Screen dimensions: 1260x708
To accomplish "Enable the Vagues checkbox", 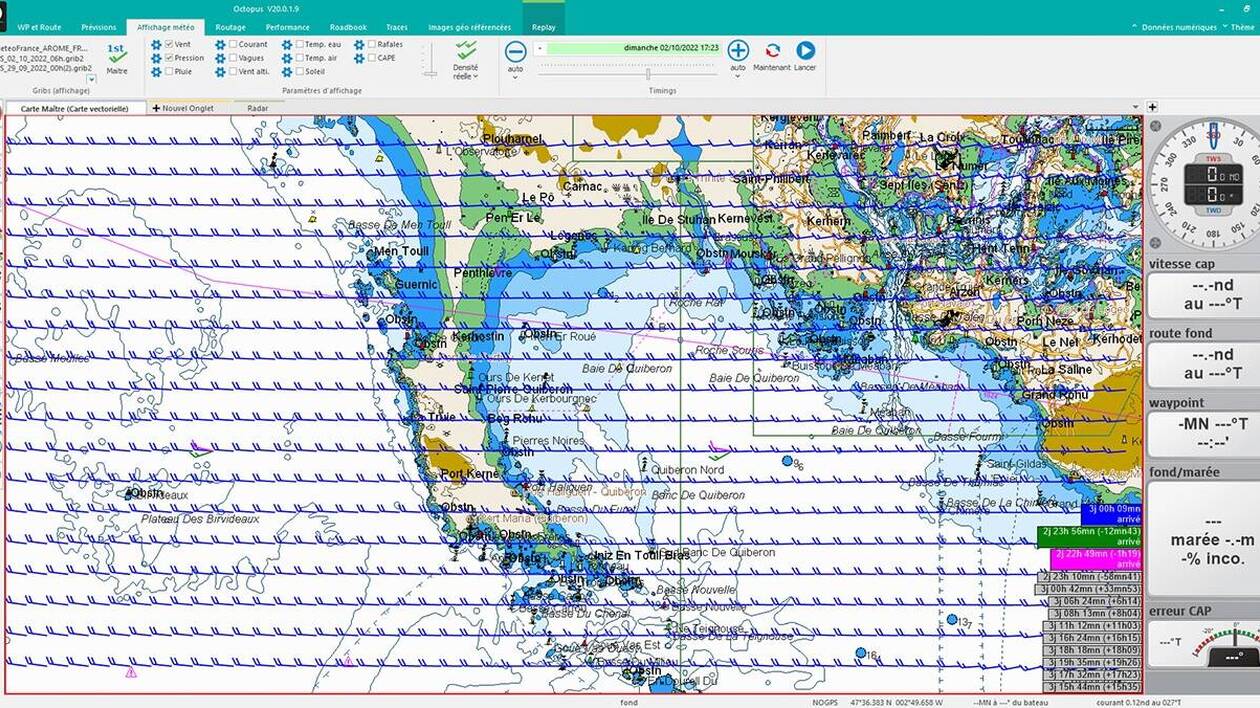I will (x=233, y=58).
